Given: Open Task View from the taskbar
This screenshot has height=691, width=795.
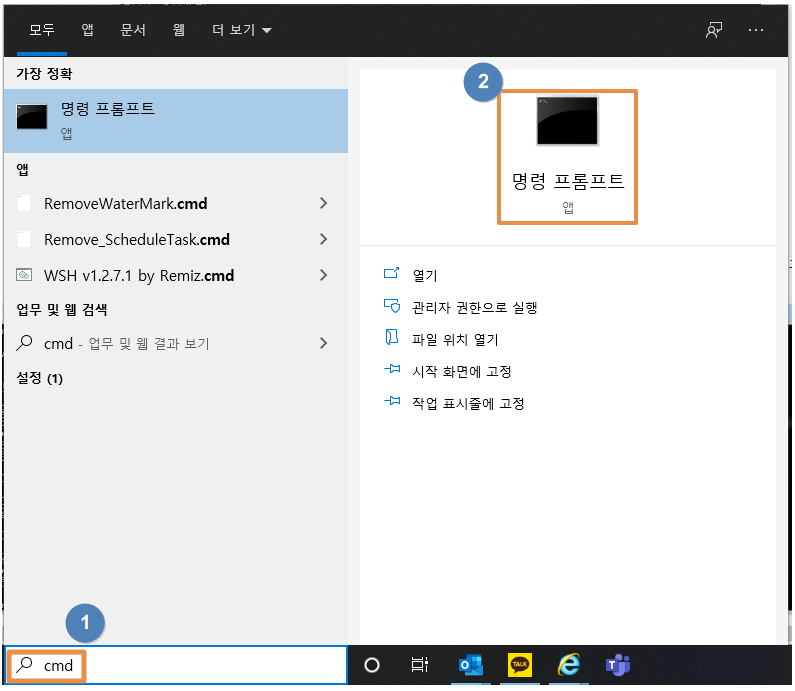Looking at the screenshot, I should coord(419,665).
